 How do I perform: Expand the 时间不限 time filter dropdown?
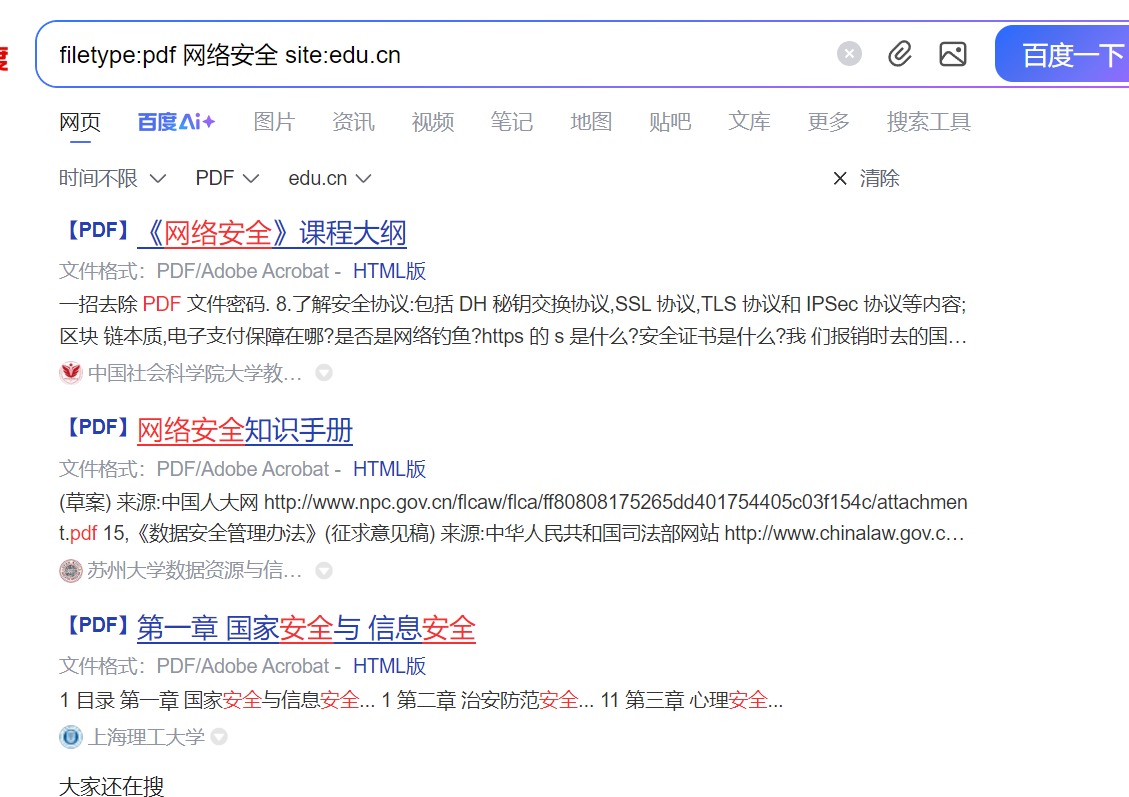(x=112, y=178)
